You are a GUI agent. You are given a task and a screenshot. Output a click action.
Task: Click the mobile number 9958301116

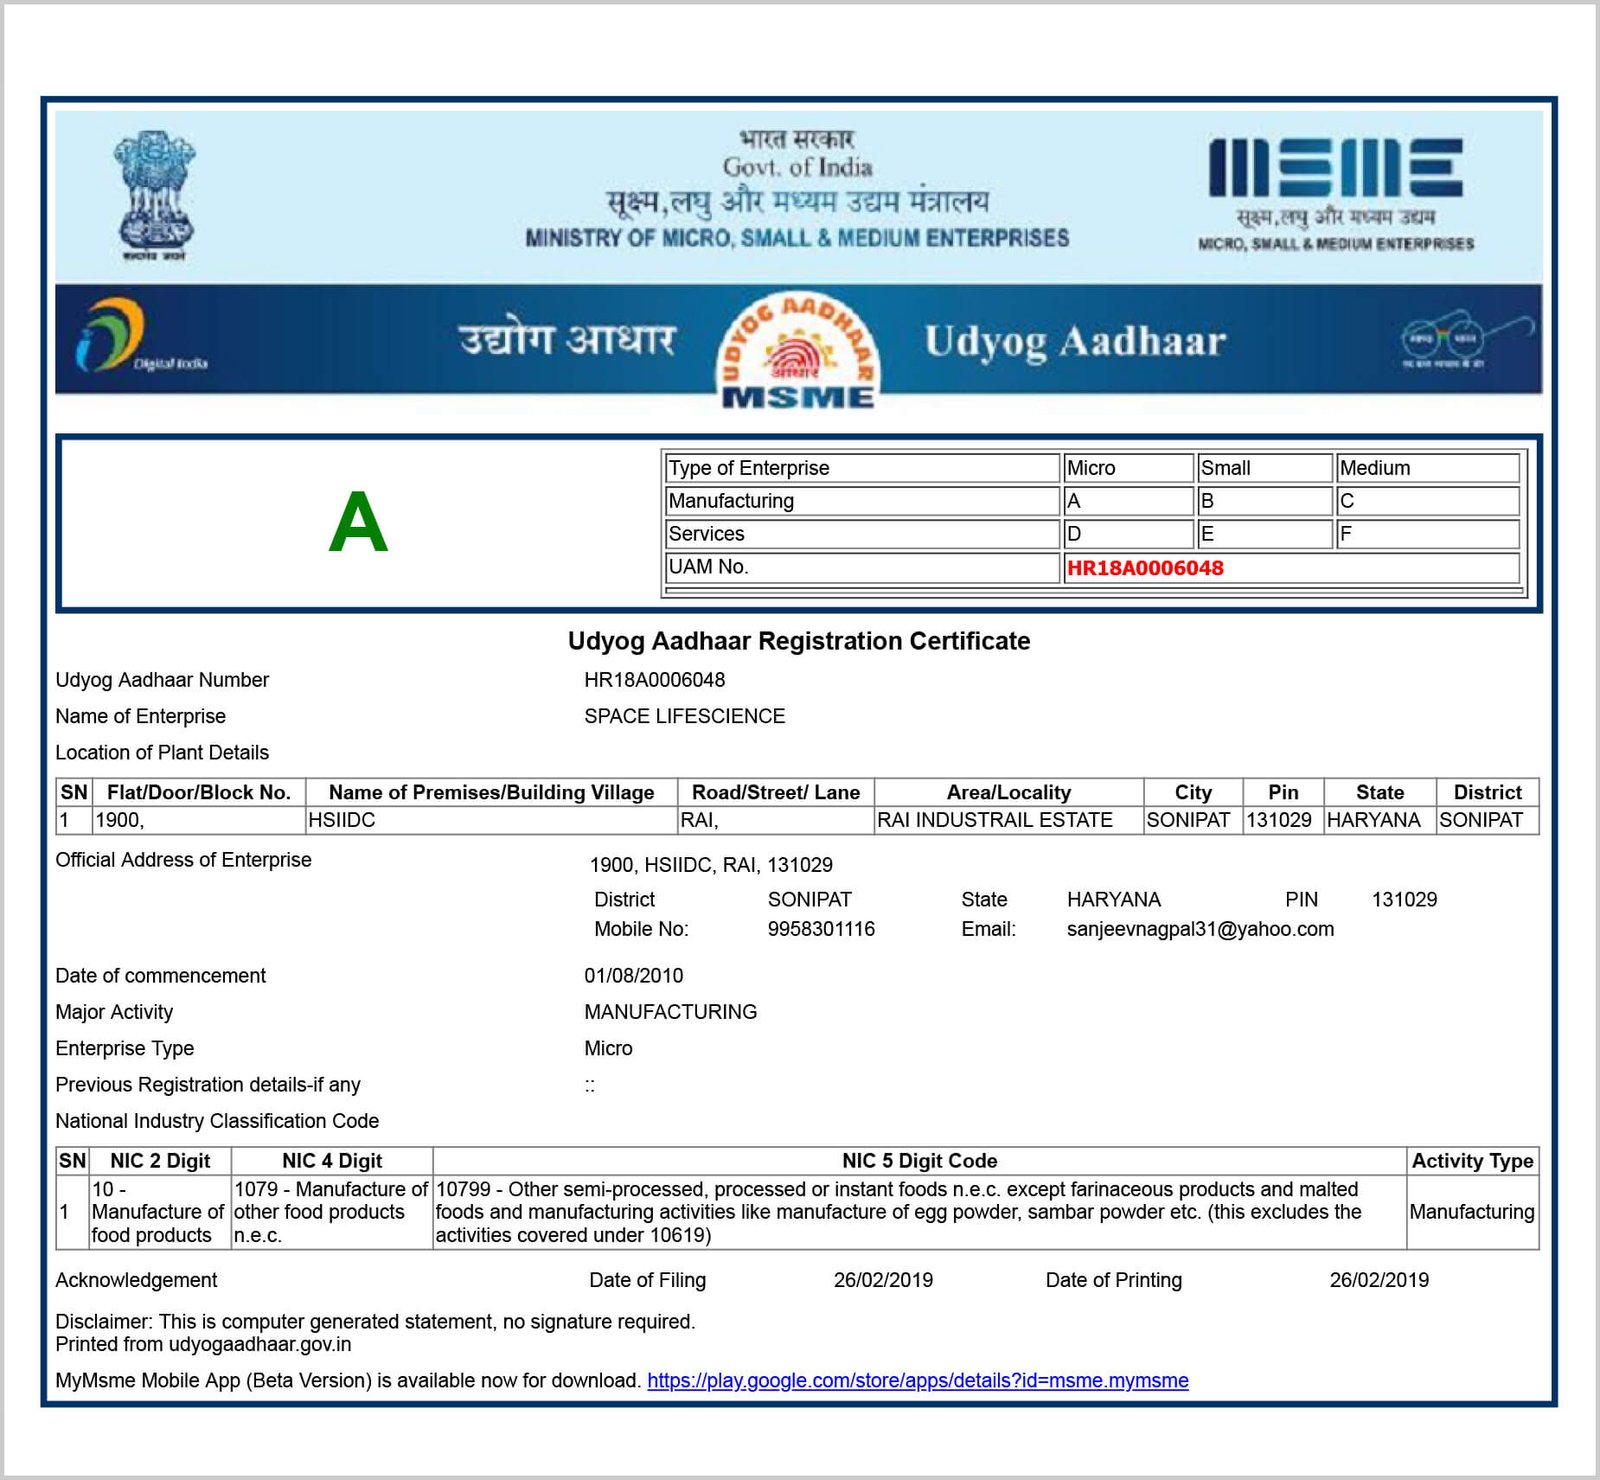(x=821, y=929)
